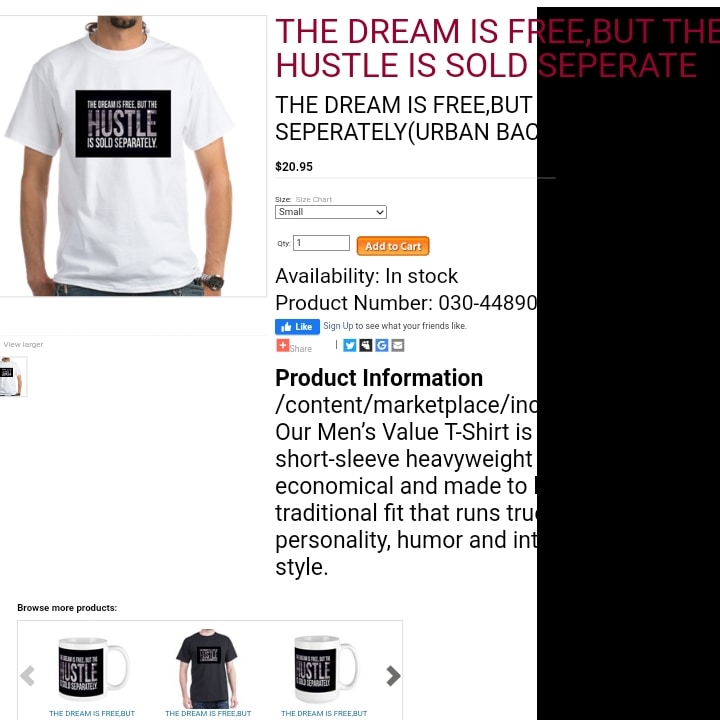Viewport: 720px width, 720px height.
Task: Open the red plus Share icon
Action: tap(282, 345)
